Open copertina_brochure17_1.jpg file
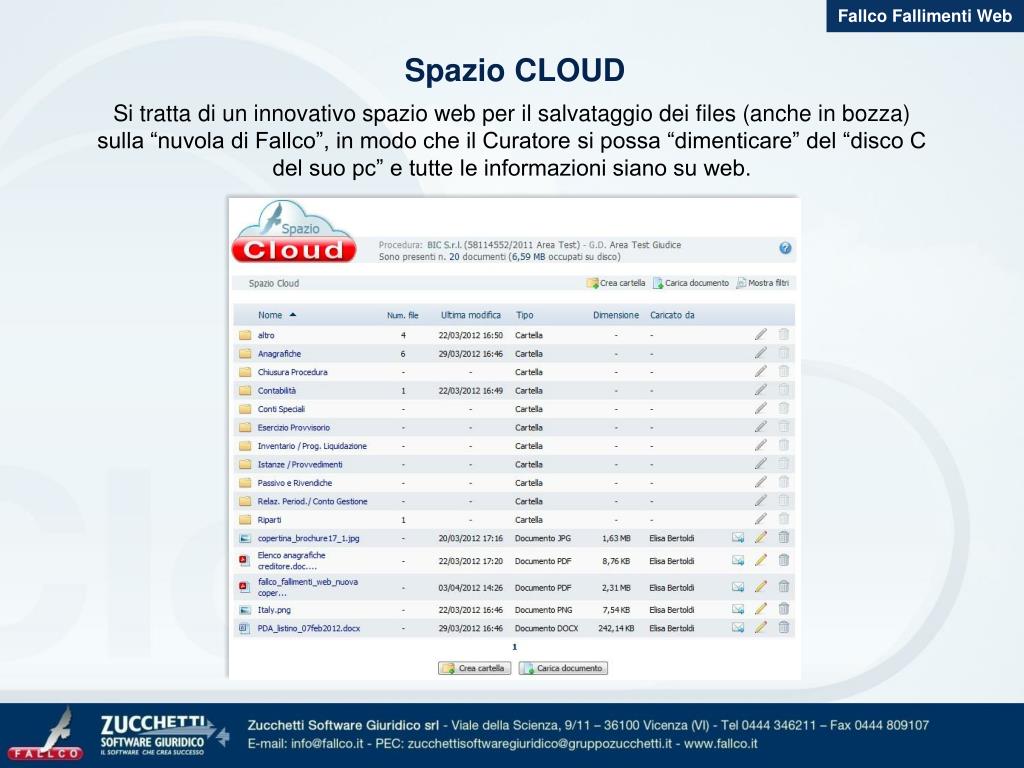This screenshot has width=1024, height=768. tap(308, 538)
